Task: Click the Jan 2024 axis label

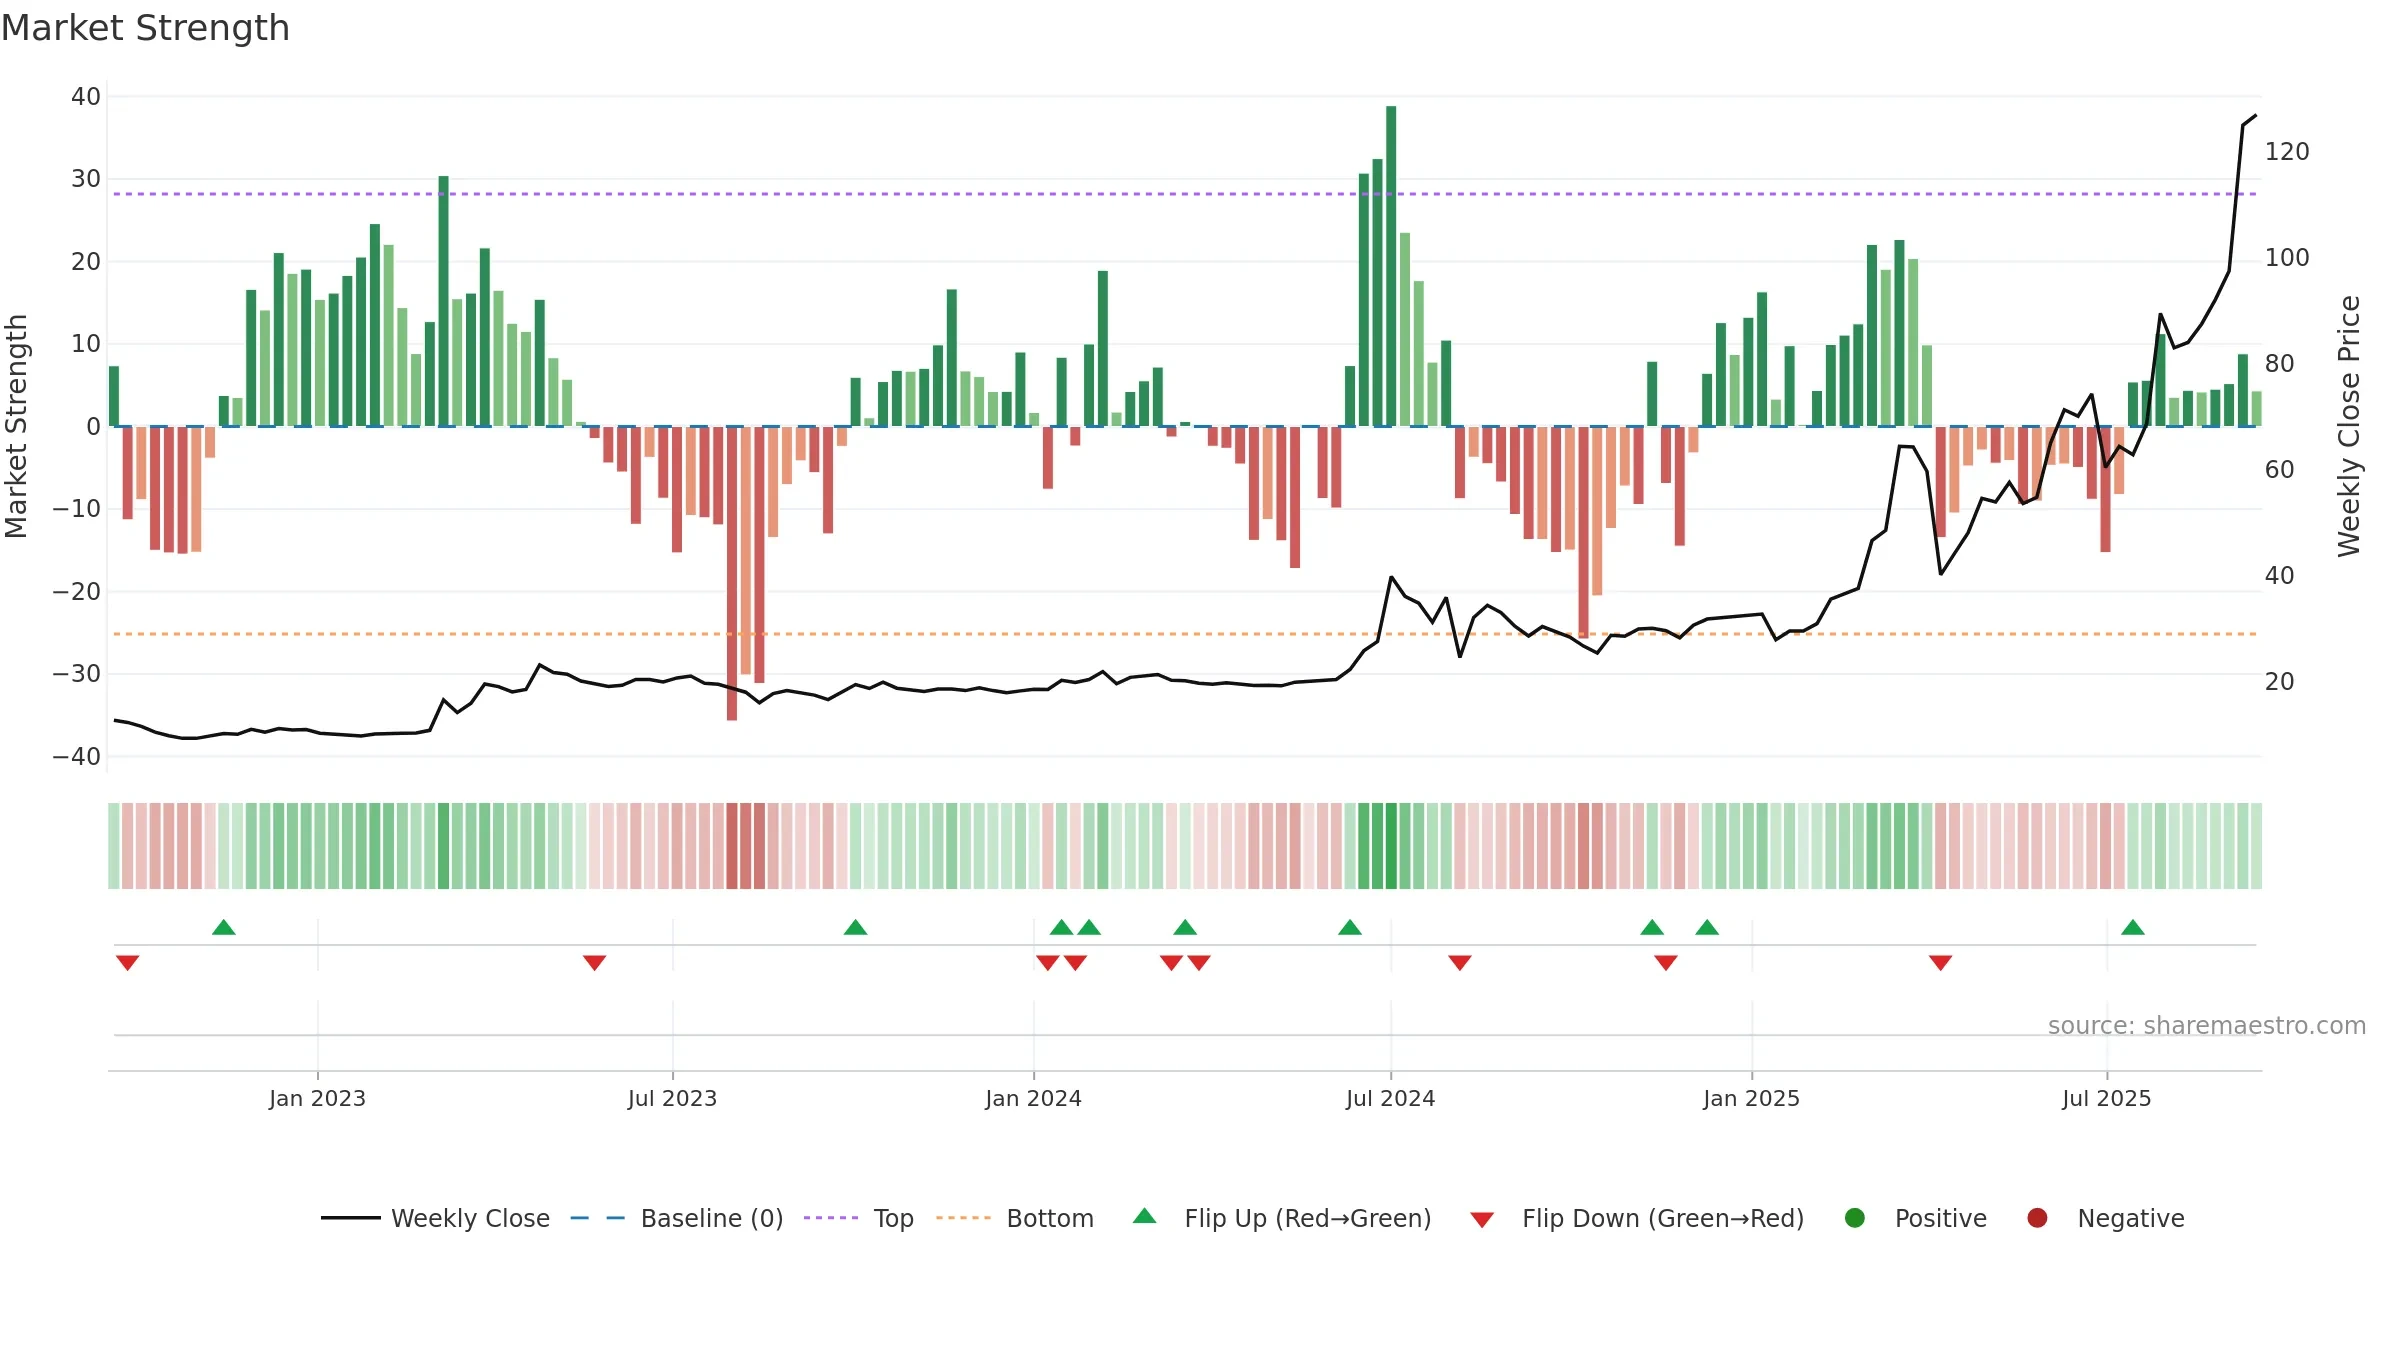Action: tap(1033, 1098)
